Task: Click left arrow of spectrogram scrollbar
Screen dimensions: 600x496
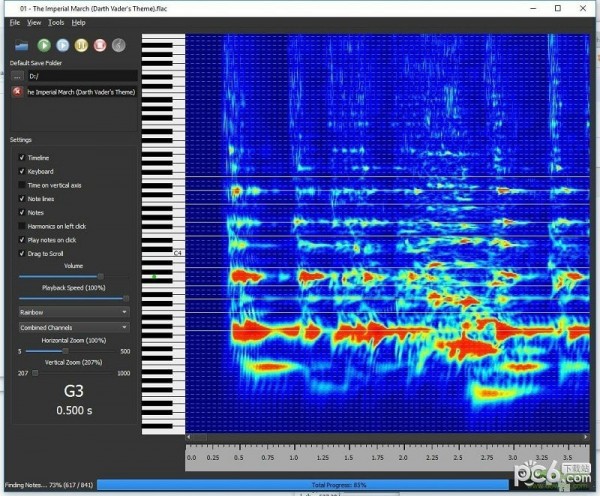Action: [x=188, y=437]
